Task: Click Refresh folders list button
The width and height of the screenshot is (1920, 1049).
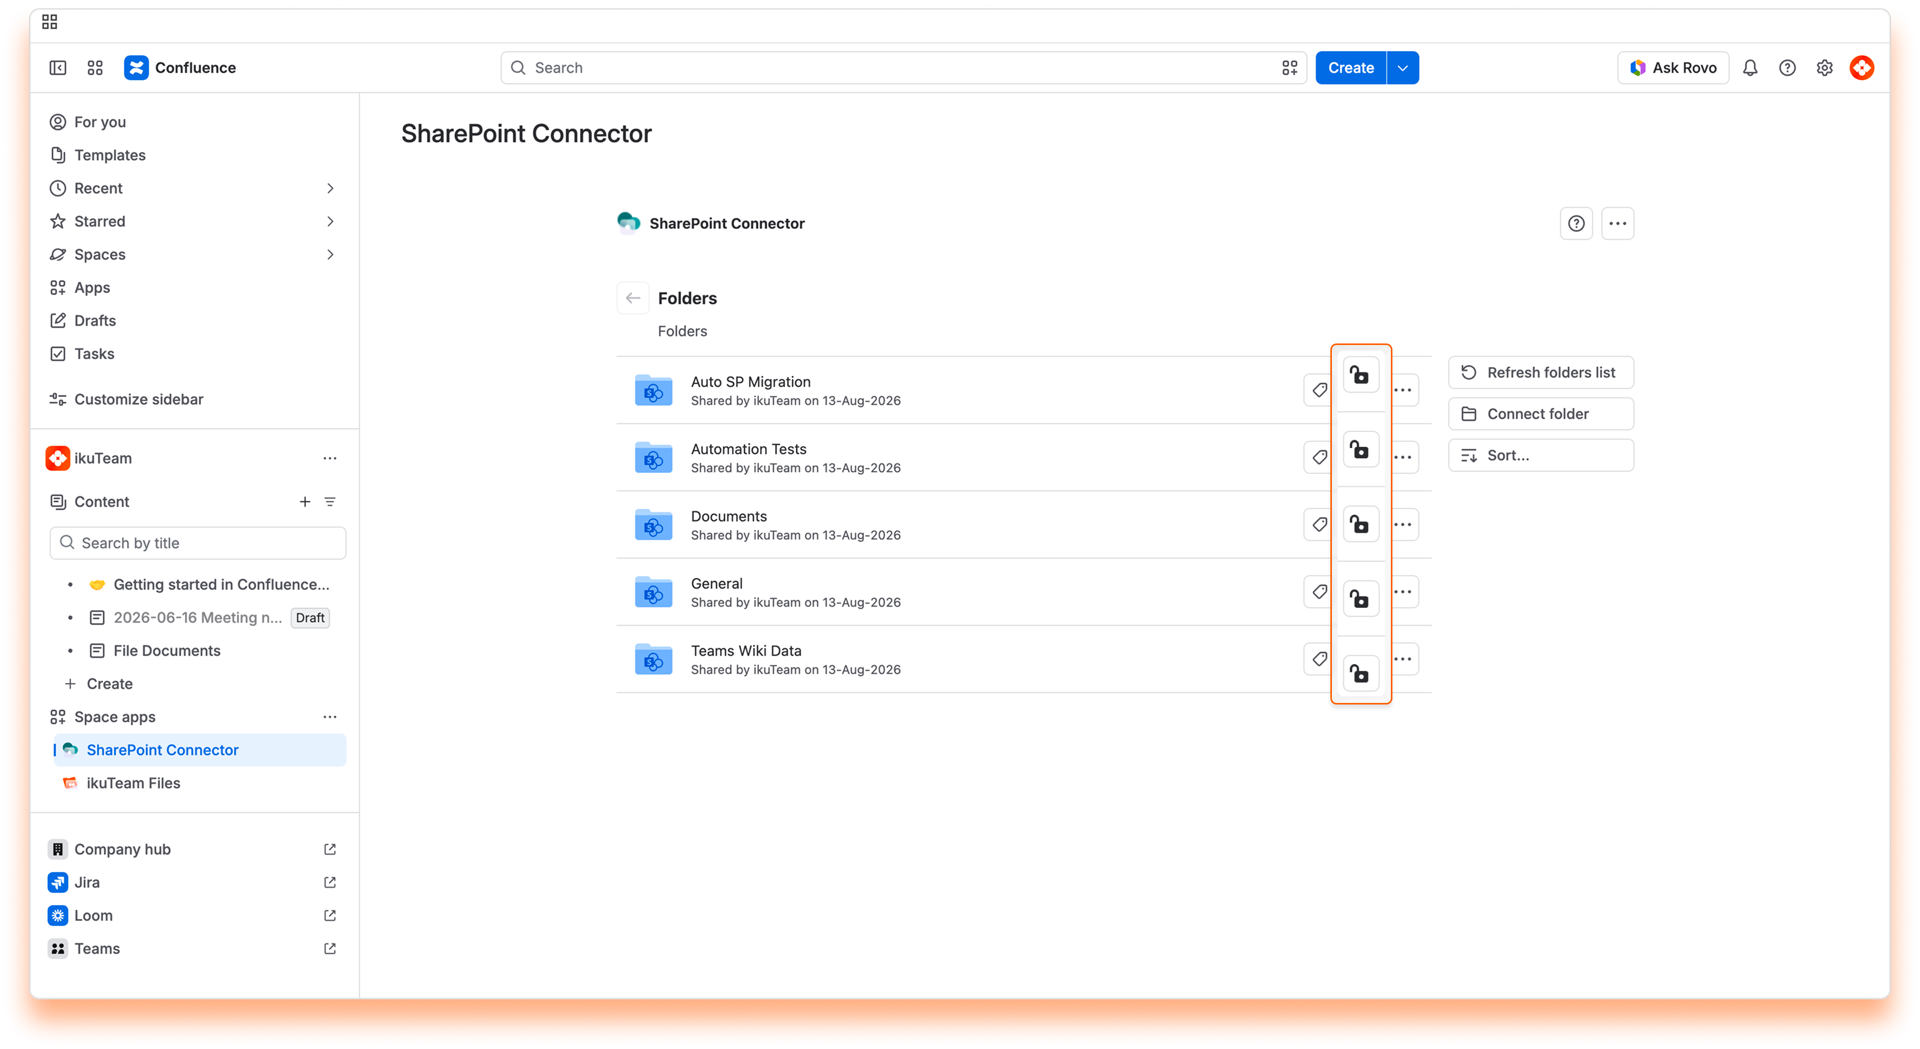Action: click(x=1540, y=372)
